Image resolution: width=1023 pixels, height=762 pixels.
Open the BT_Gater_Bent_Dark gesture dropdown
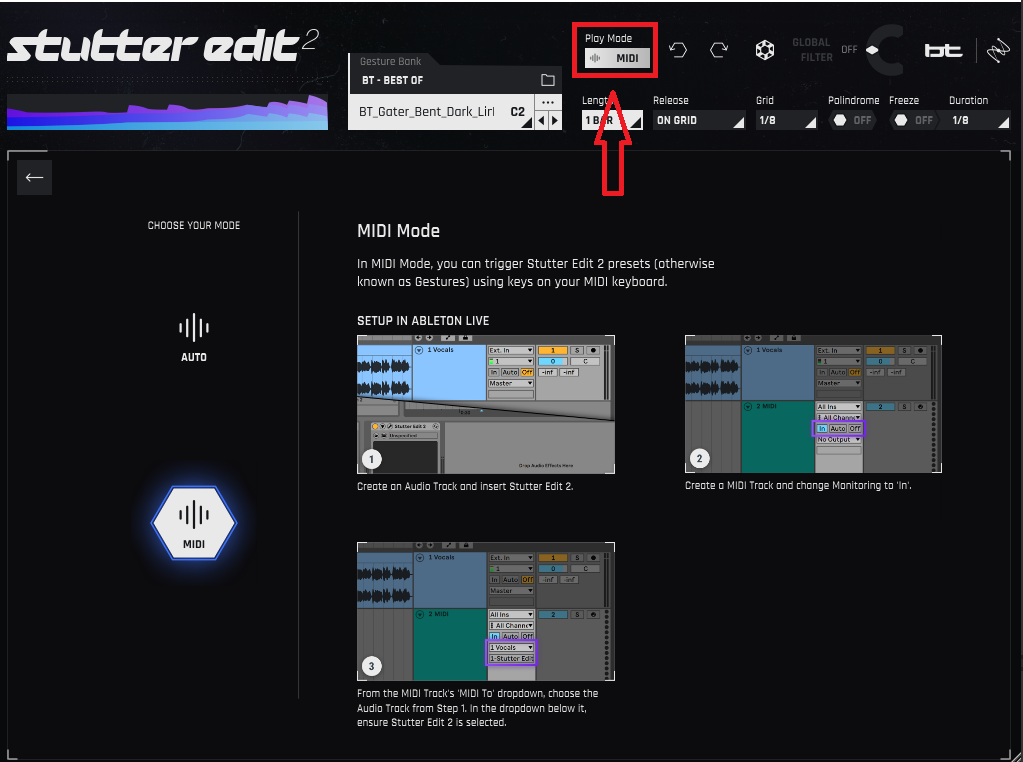[x=442, y=112]
